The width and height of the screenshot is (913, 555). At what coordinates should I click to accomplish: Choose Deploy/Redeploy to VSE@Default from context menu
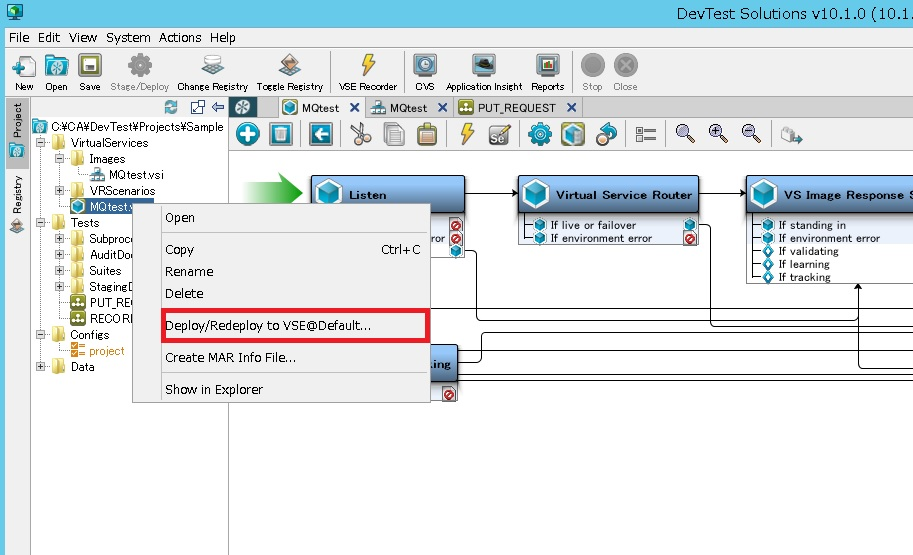(x=267, y=326)
